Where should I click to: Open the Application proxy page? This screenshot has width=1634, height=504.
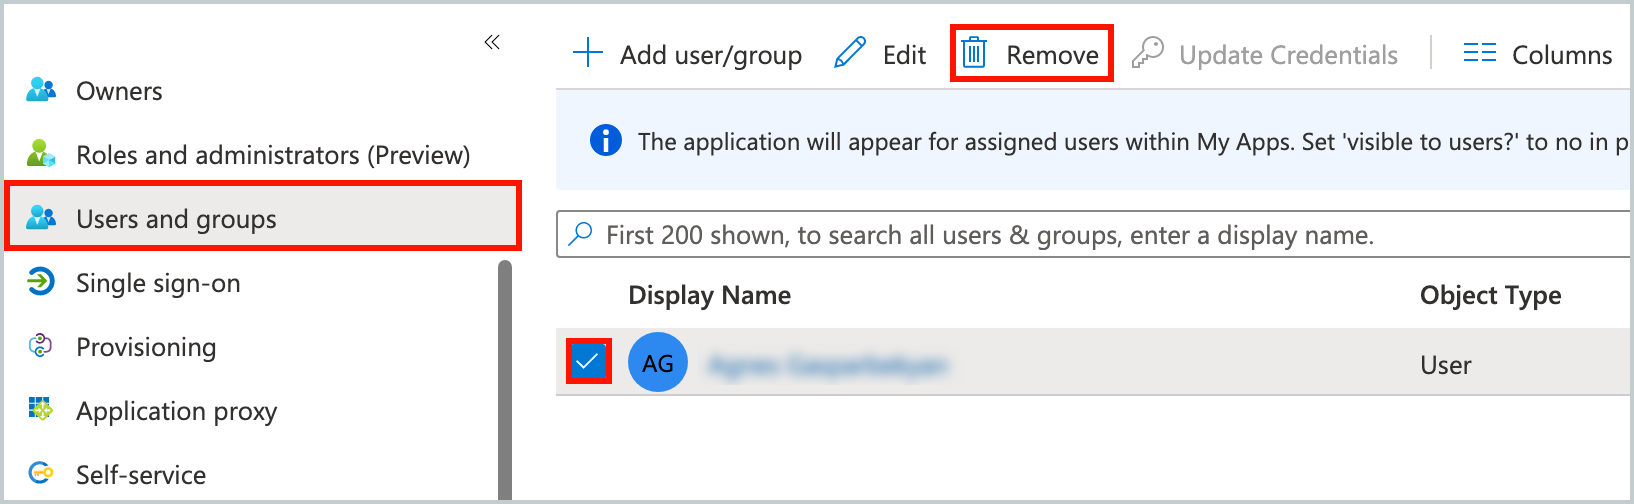[x=177, y=411]
